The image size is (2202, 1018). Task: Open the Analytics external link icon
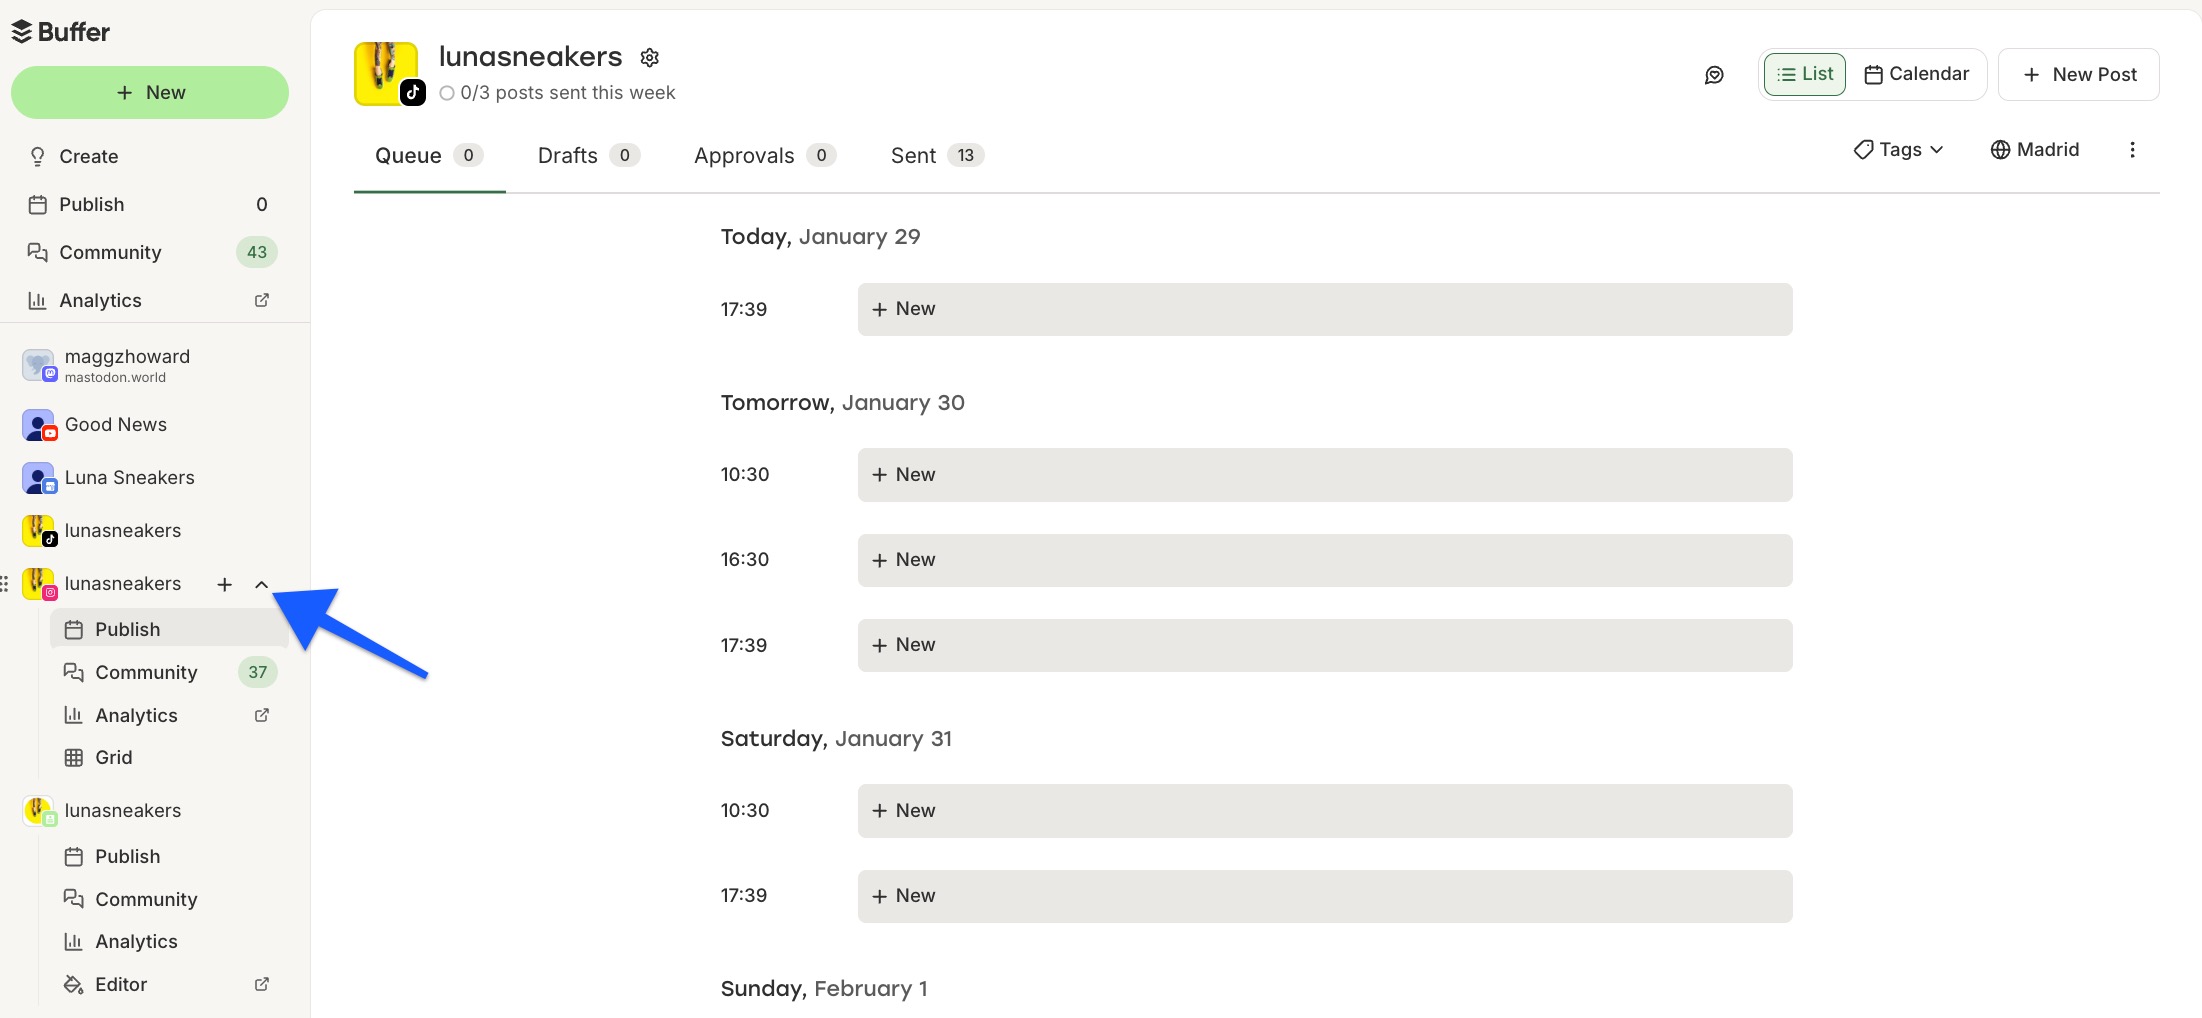point(261,300)
